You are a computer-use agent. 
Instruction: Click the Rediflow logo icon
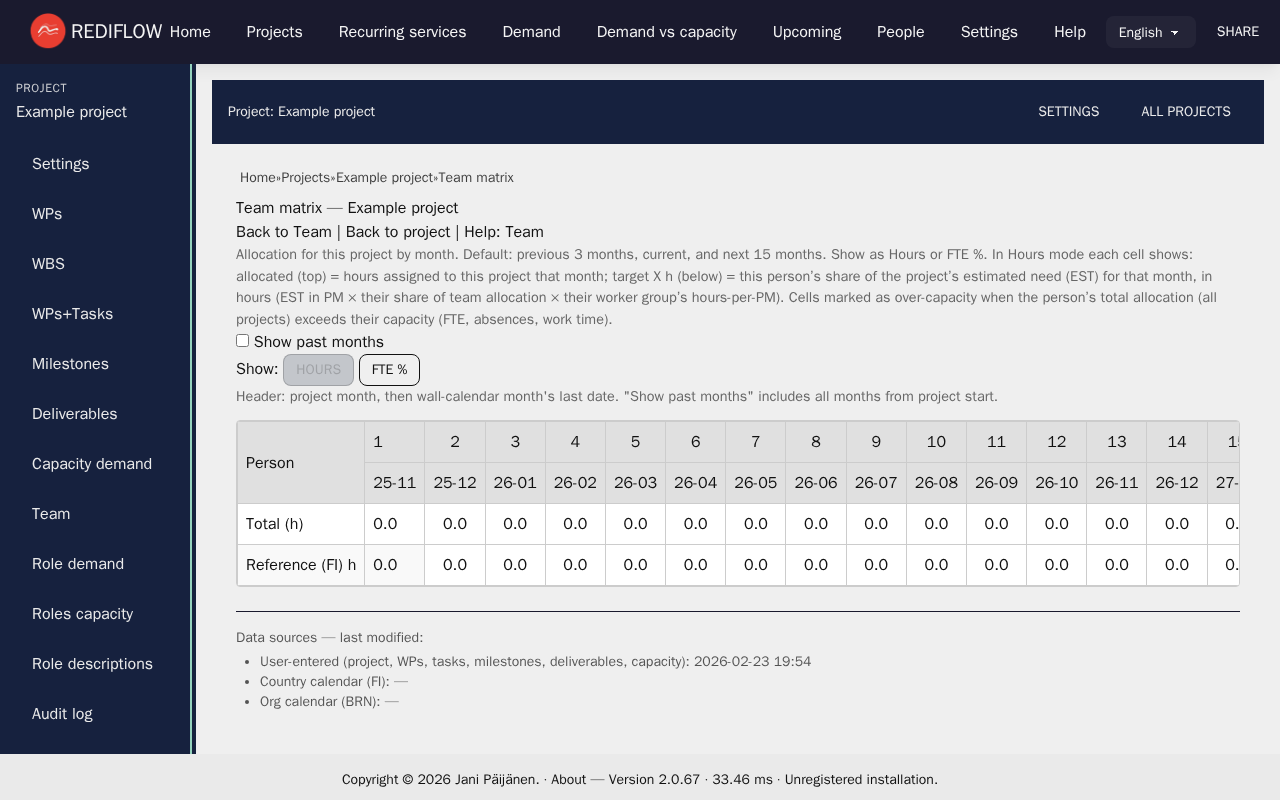click(47, 31)
